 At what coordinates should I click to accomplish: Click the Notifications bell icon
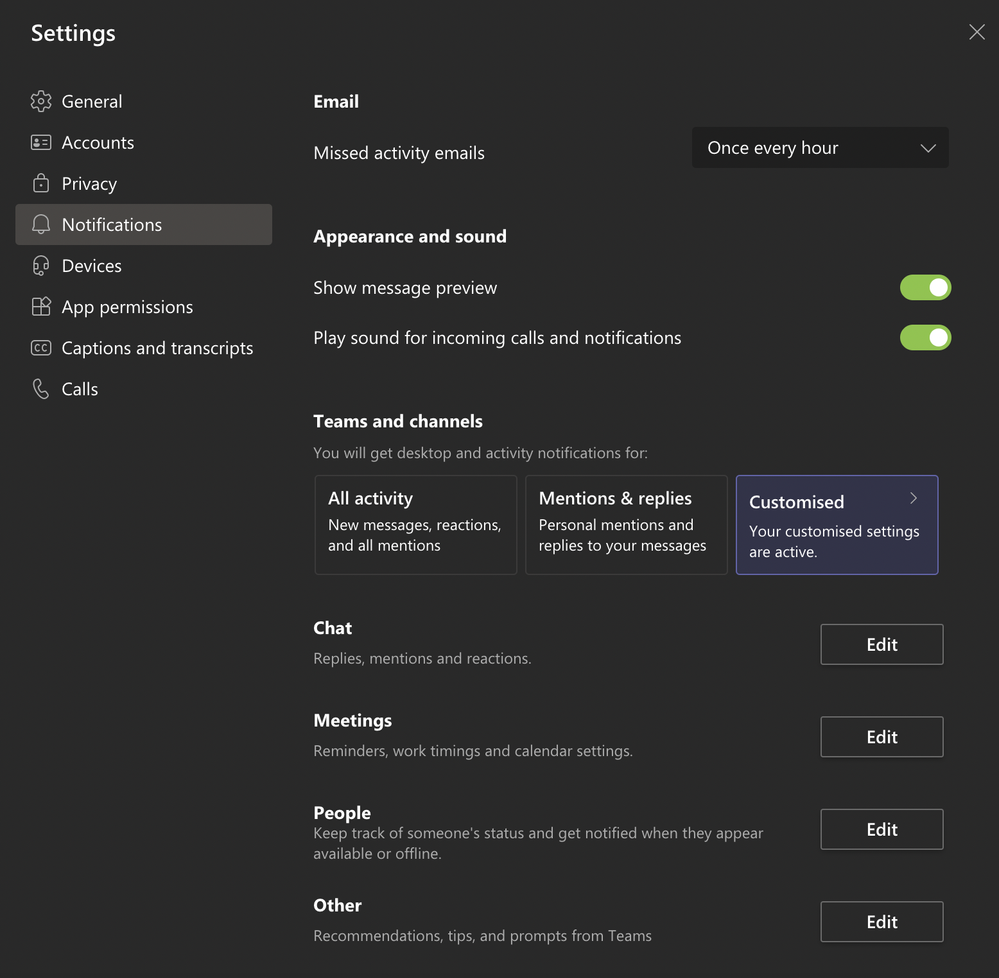[41, 224]
